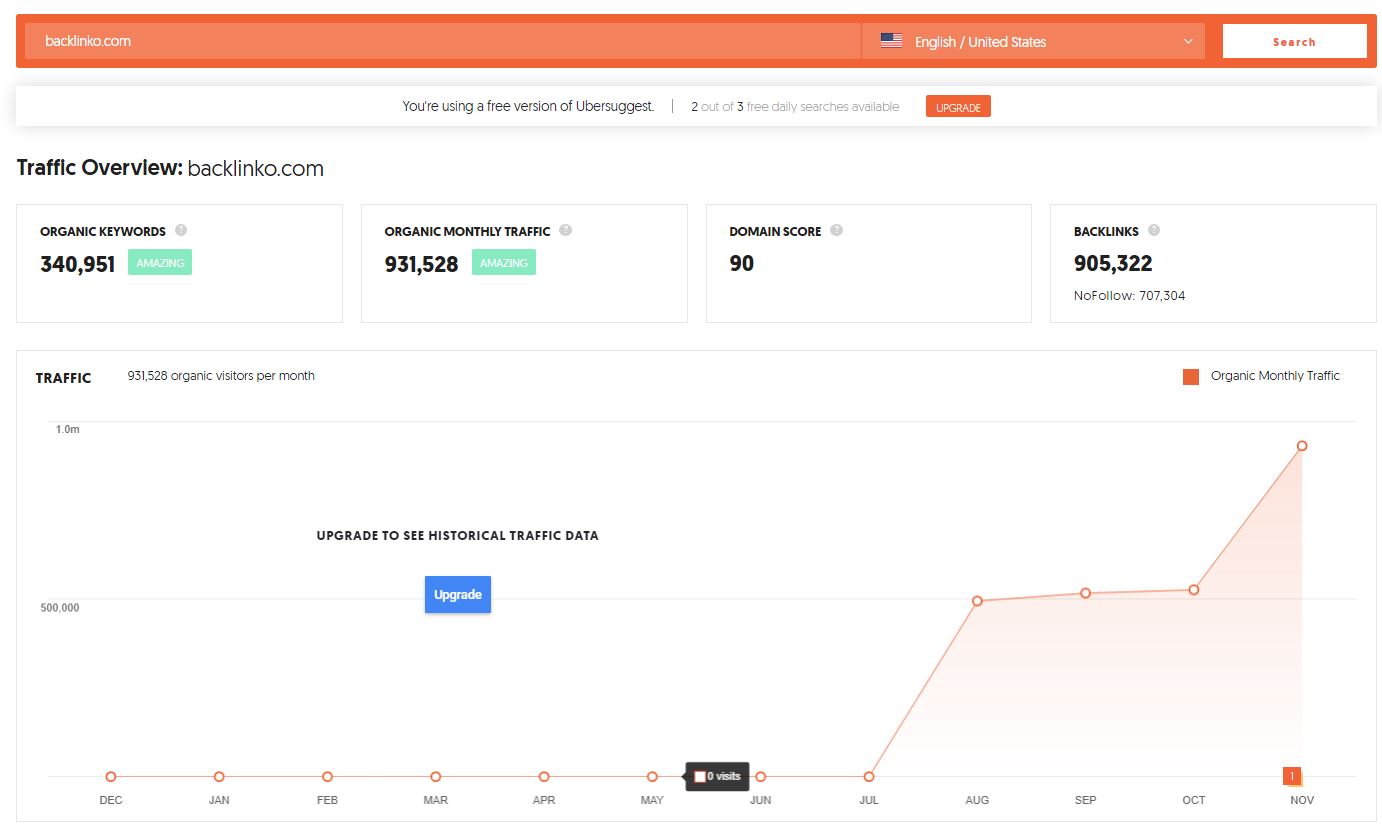Select the September data point on the chart

[1085, 594]
